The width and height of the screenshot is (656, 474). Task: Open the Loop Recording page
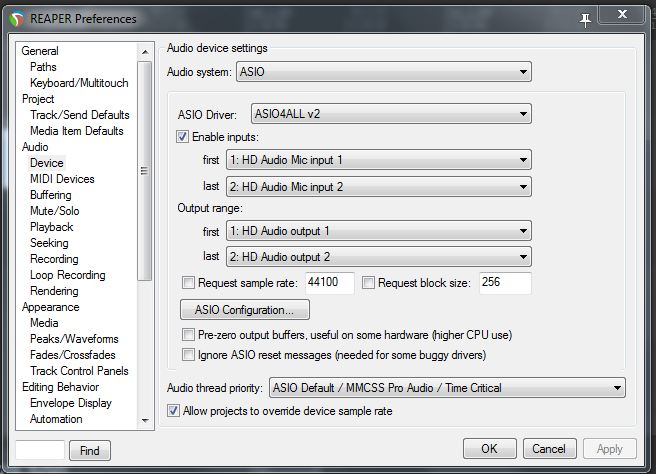point(67,275)
